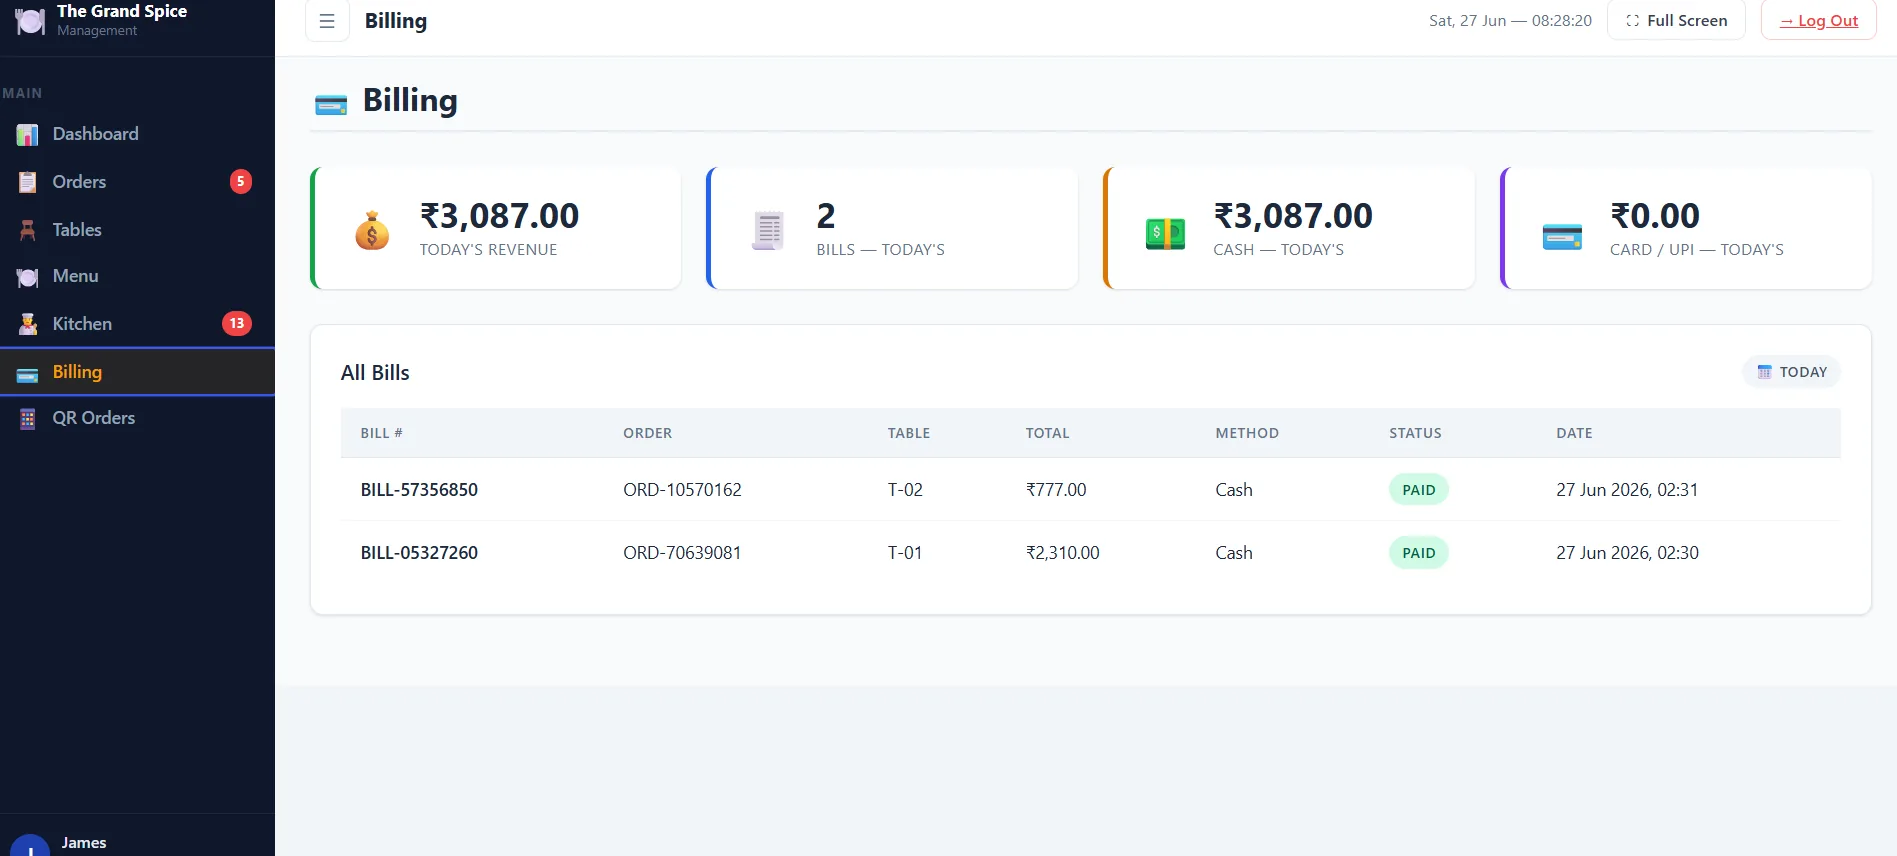Screen dimensions: 1897x856
Task: Click the Log Out link
Action: pyautogui.click(x=1819, y=21)
